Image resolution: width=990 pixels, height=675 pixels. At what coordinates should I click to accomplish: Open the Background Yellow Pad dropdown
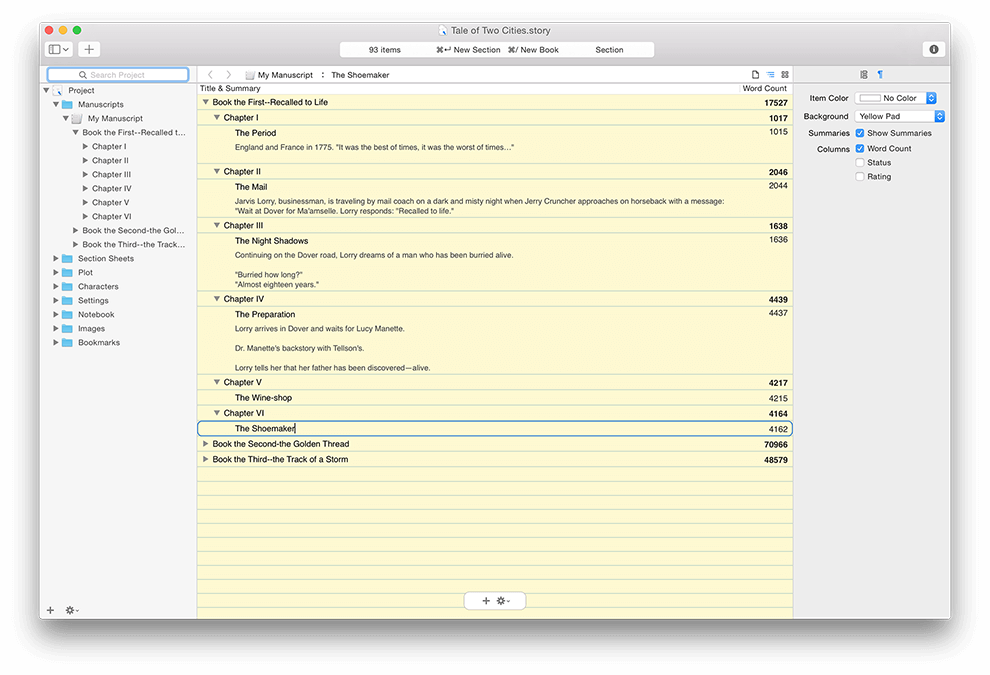[899, 116]
